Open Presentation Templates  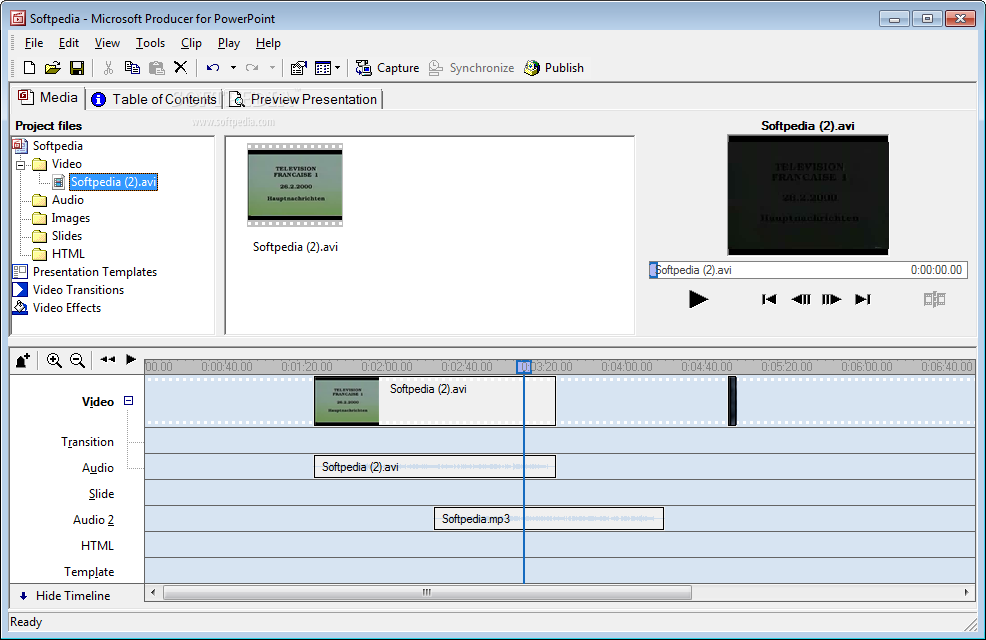(x=95, y=272)
